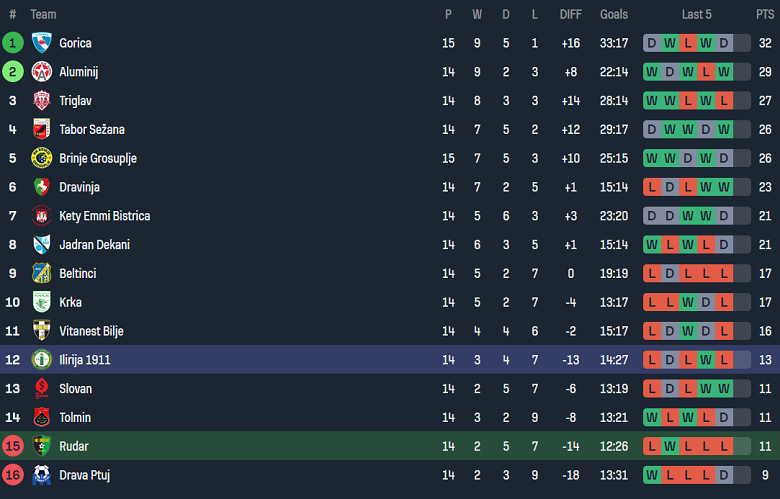
Task: Click the Gorica club crest icon
Action: tap(42, 43)
